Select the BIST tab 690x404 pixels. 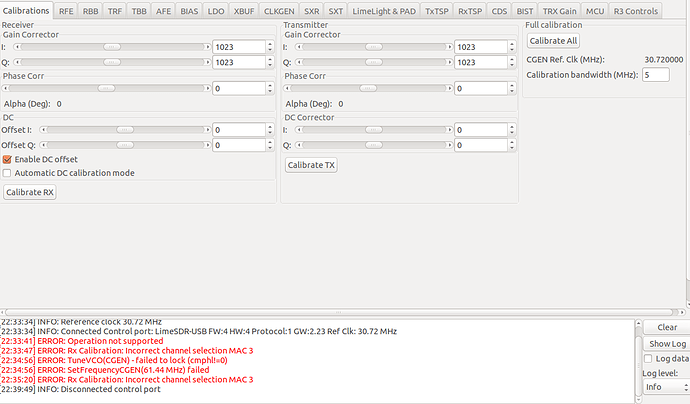[525, 11]
